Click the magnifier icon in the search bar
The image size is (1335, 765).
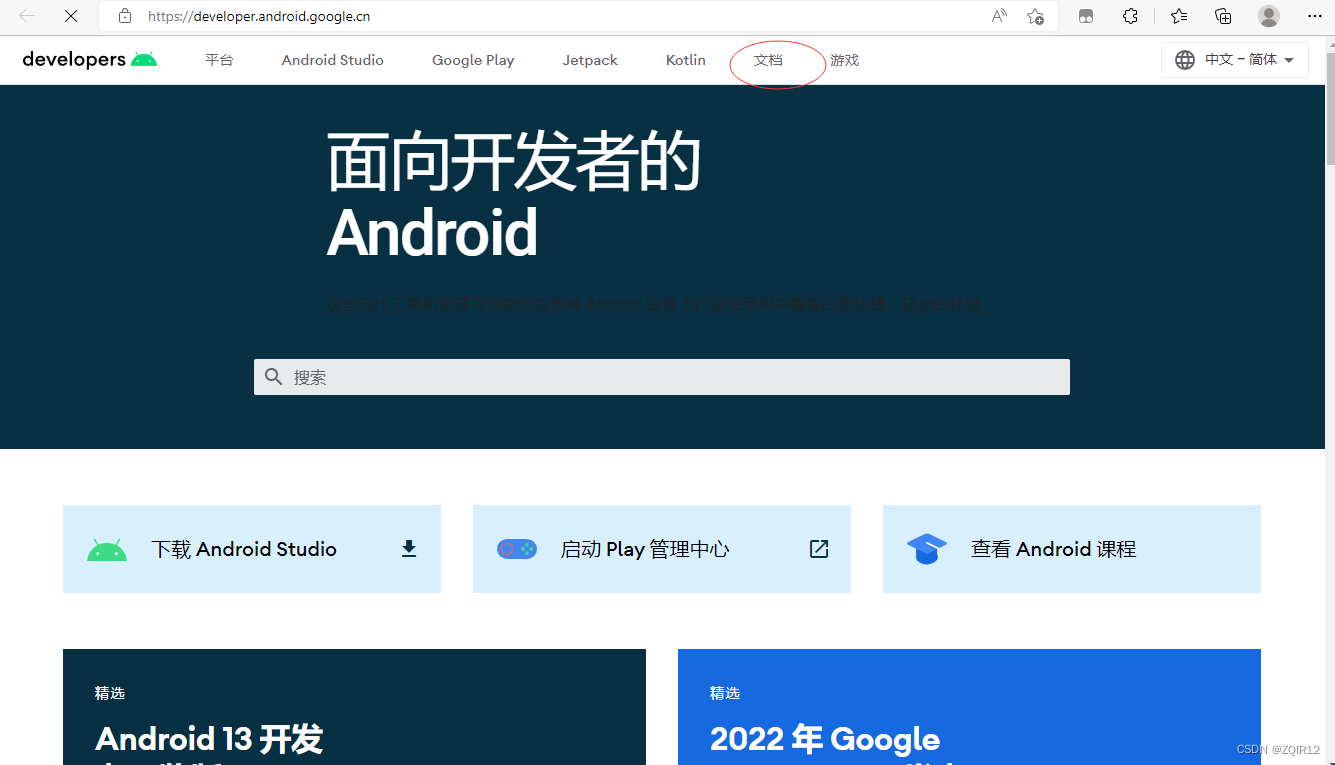274,376
